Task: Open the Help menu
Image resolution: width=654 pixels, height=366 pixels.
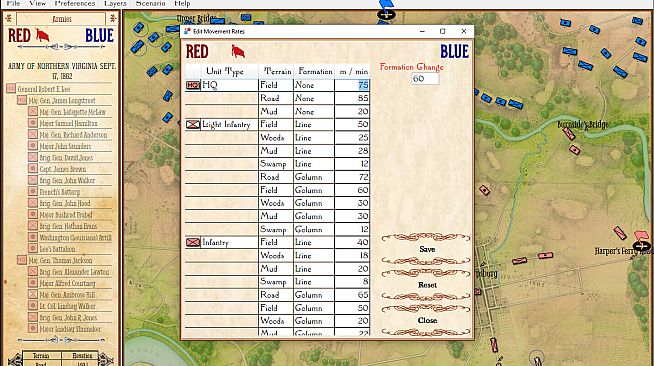Action: click(182, 3)
